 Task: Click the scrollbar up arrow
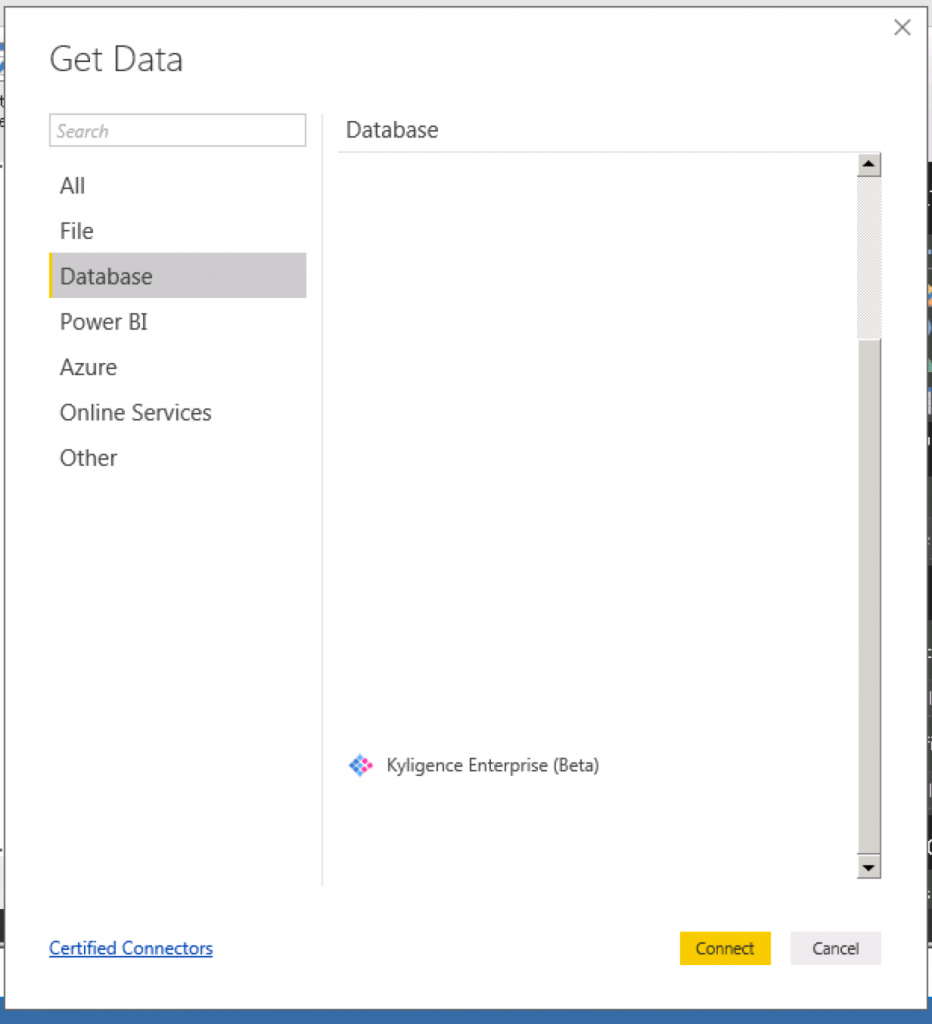[869, 164]
